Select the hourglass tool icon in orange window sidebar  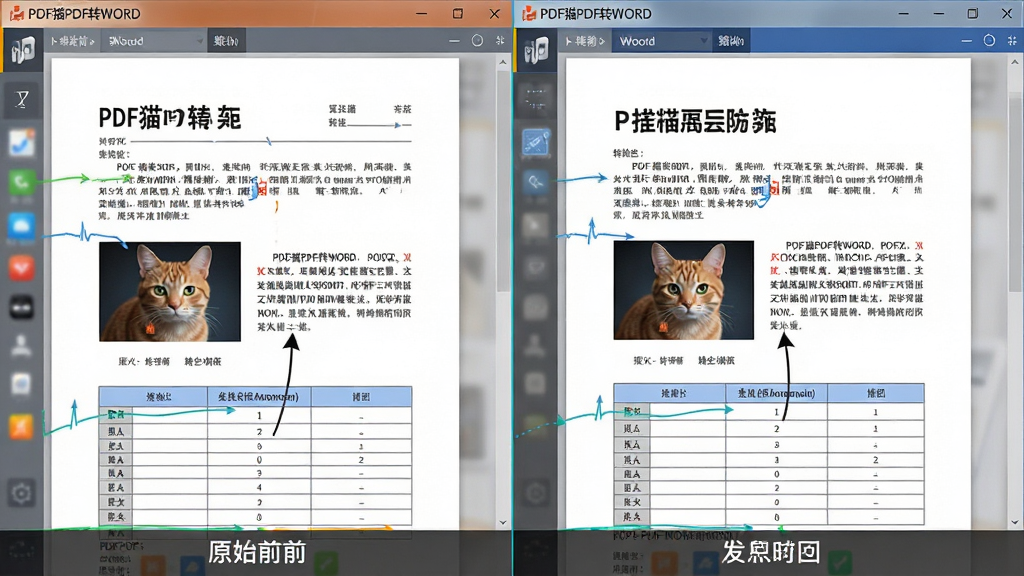click(x=22, y=99)
